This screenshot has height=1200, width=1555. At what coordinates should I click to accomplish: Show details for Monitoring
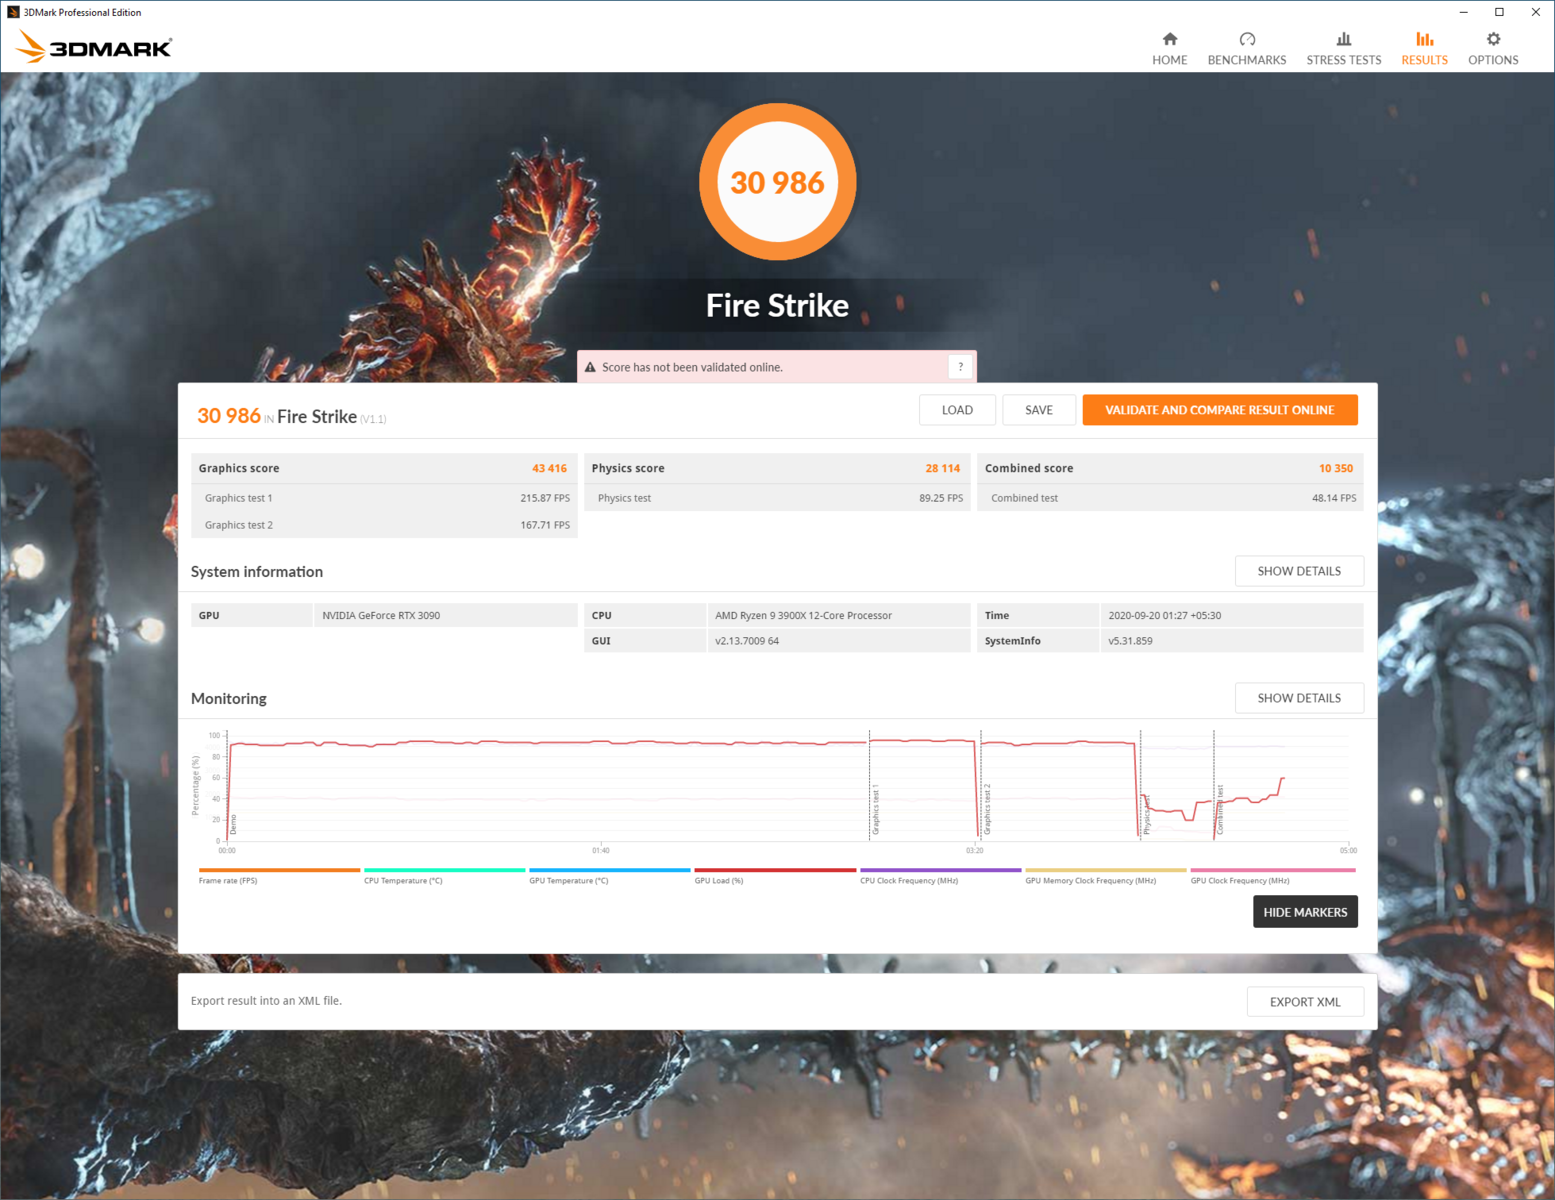pos(1299,698)
